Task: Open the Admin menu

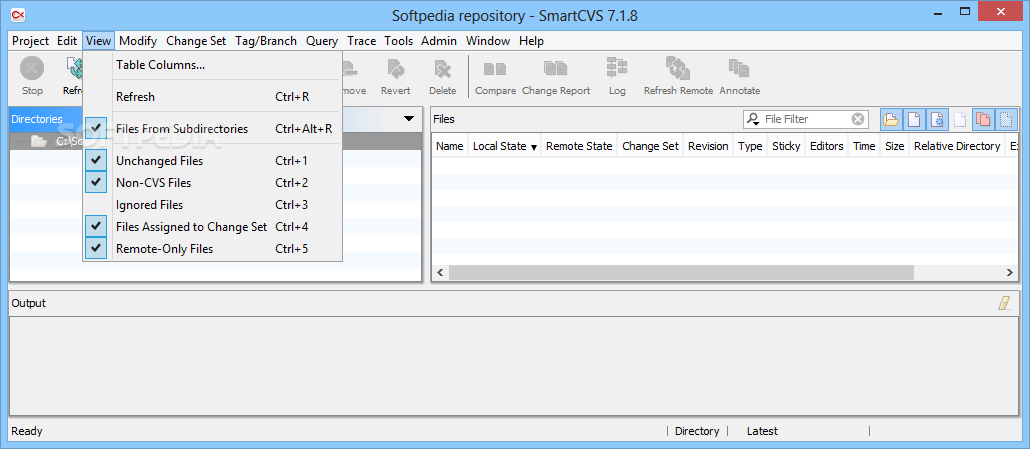Action: (x=439, y=41)
